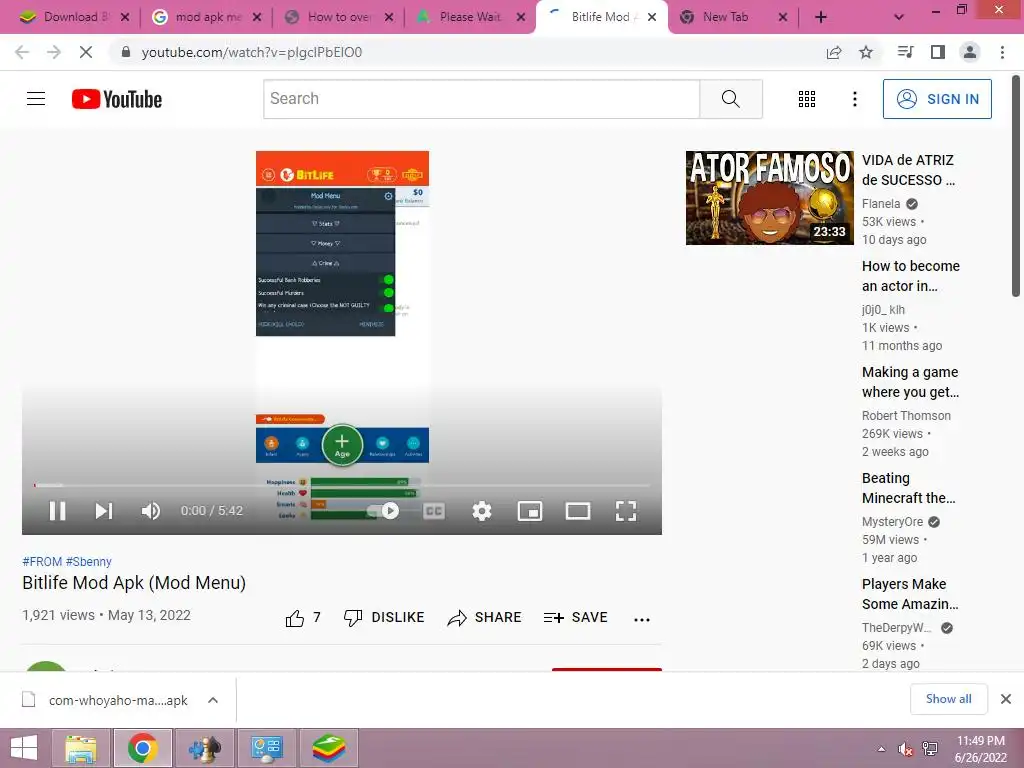
Task: Toggle the autoplay switch
Action: (385, 511)
